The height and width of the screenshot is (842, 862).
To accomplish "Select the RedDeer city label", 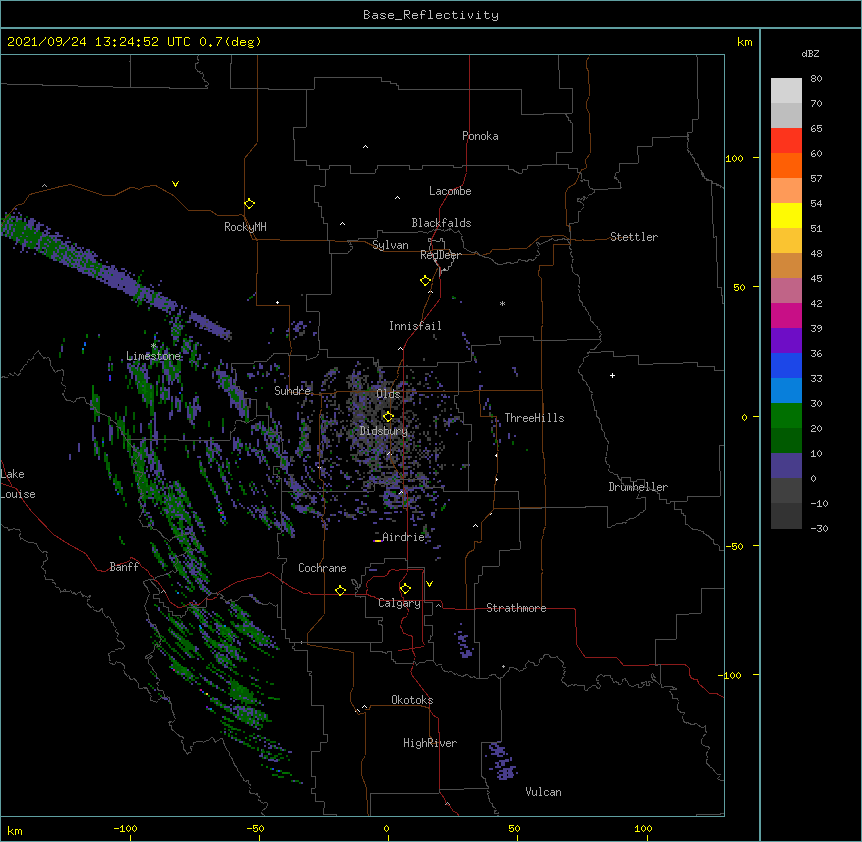I will (440, 255).
